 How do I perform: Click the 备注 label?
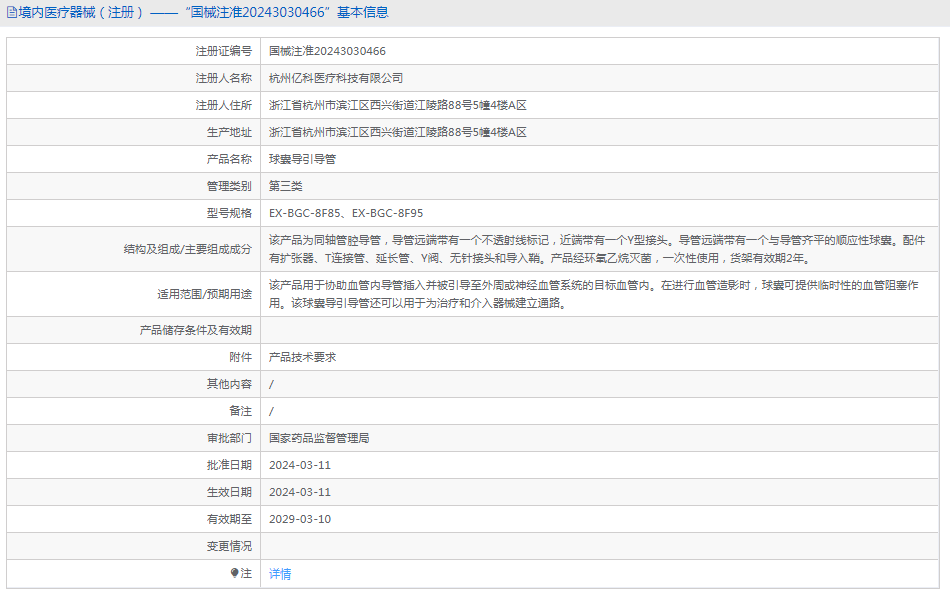[241, 411]
